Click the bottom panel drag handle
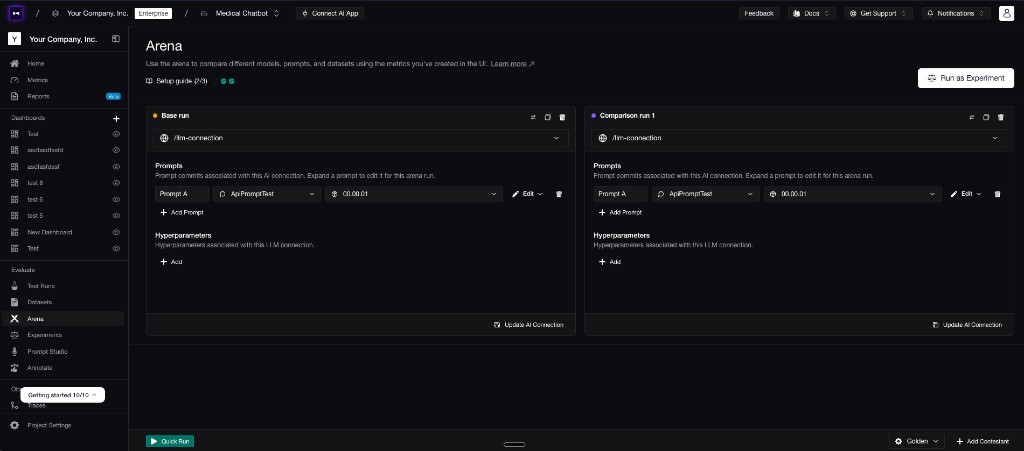Screen dimensions: 1024x451 tap(514, 444)
